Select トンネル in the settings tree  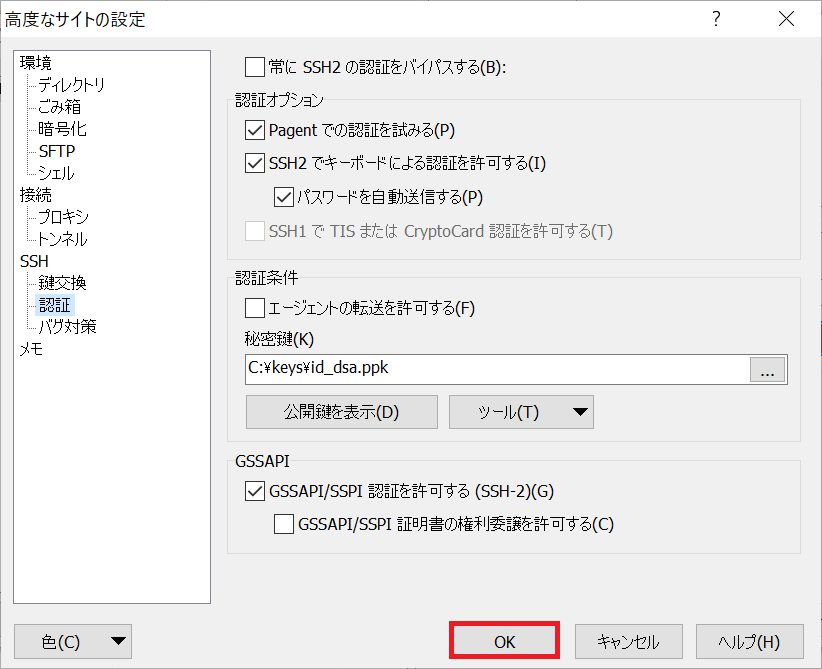tap(63, 239)
